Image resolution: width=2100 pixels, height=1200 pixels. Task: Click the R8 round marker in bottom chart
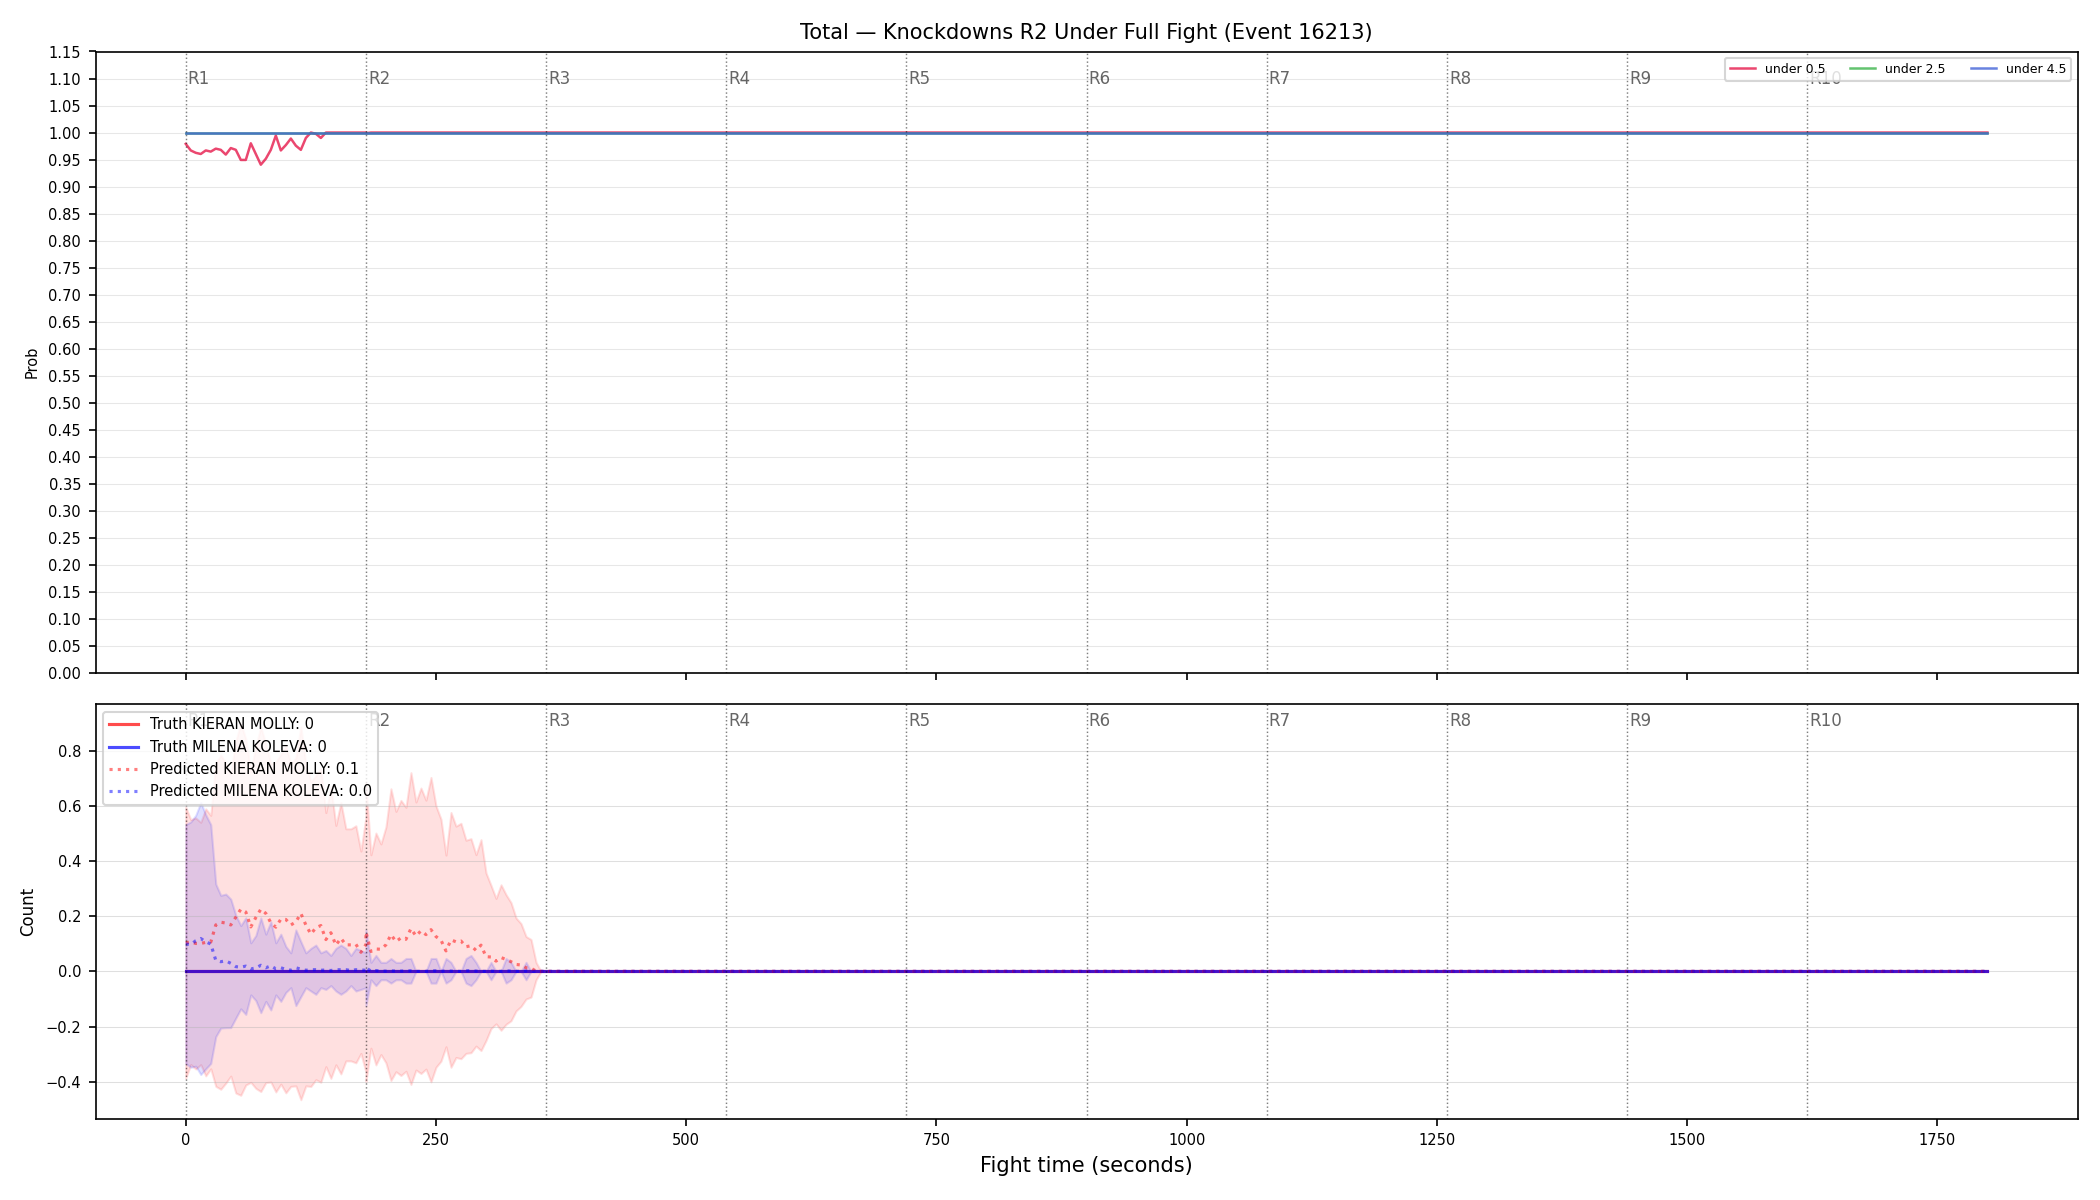(1460, 720)
